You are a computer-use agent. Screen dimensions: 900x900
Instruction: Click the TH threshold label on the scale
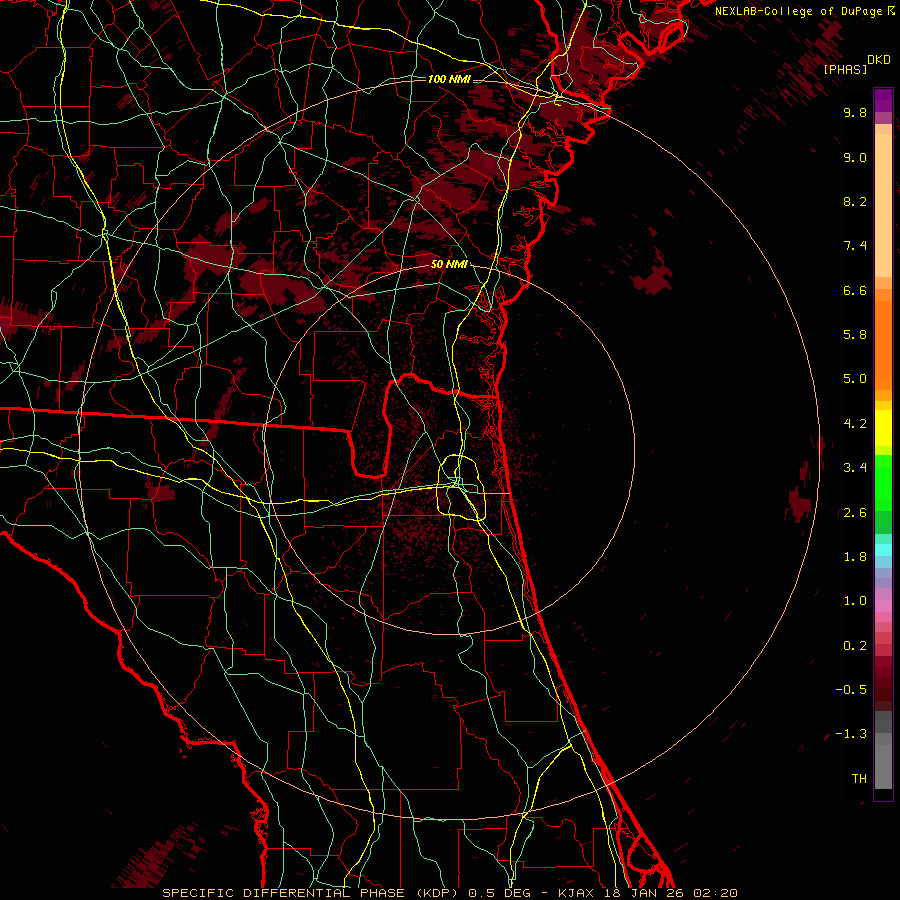(859, 778)
